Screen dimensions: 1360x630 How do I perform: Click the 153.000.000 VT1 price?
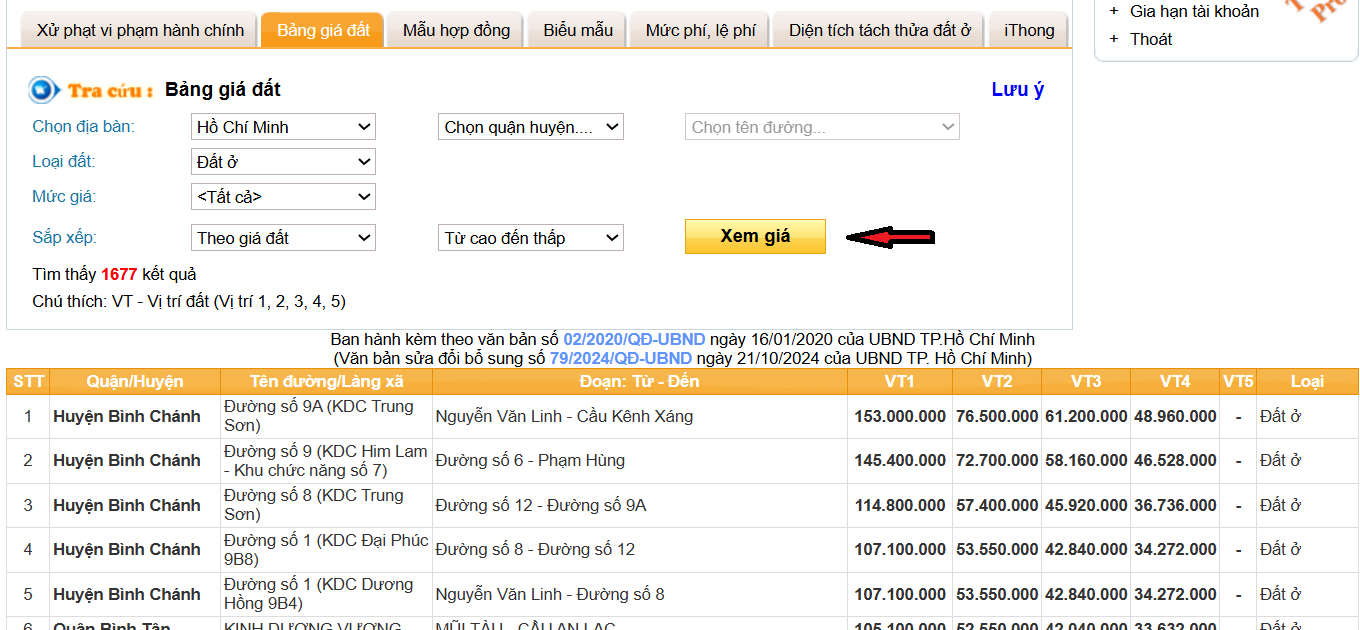point(900,416)
